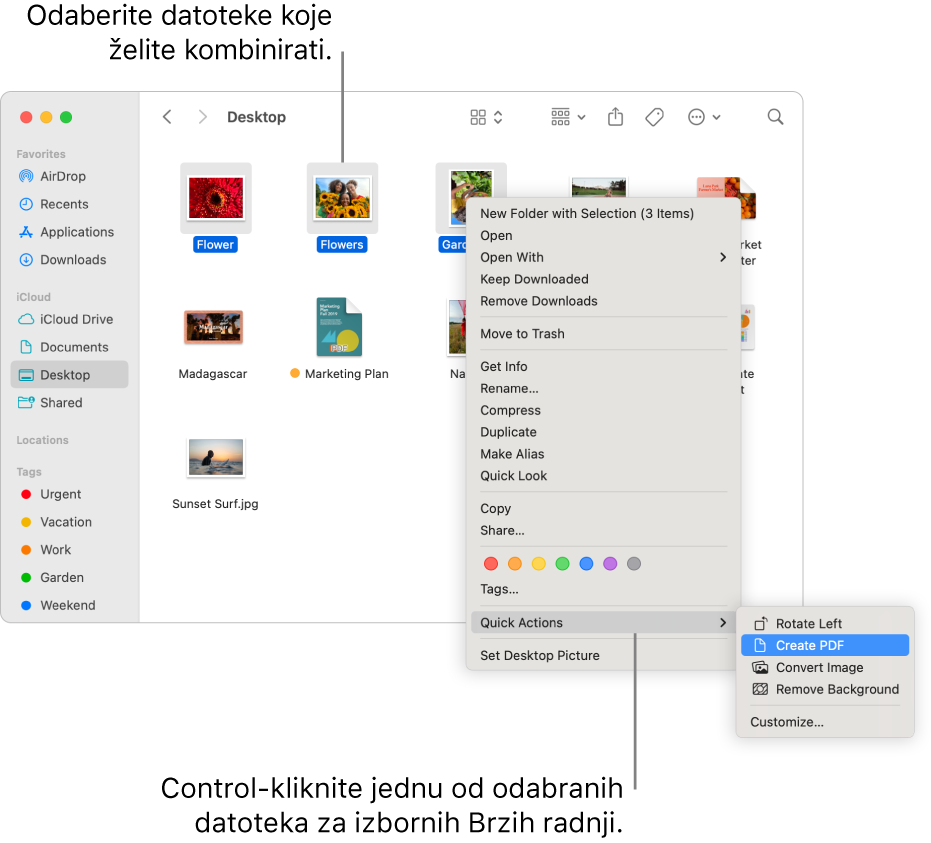Choose Remove Background quick action
The height and width of the screenshot is (843, 931).
point(825,690)
